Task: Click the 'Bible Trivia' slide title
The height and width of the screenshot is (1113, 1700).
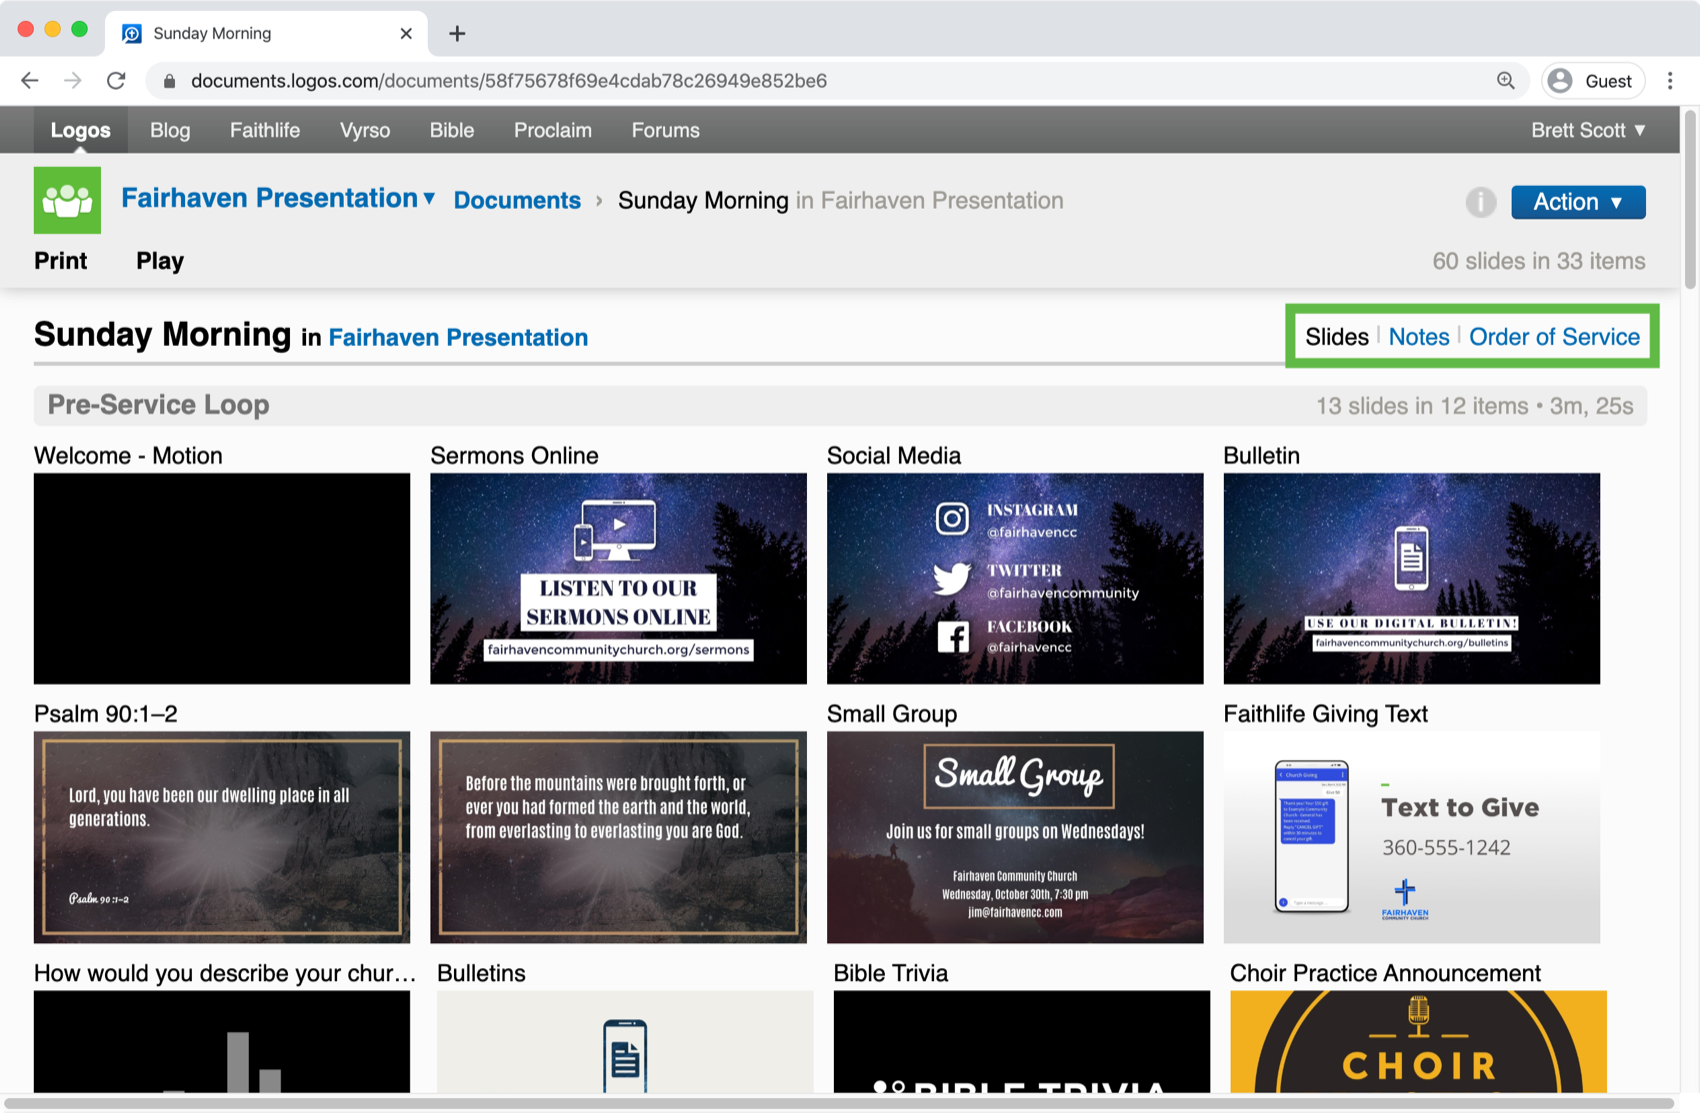Action: [x=890, y=973]
